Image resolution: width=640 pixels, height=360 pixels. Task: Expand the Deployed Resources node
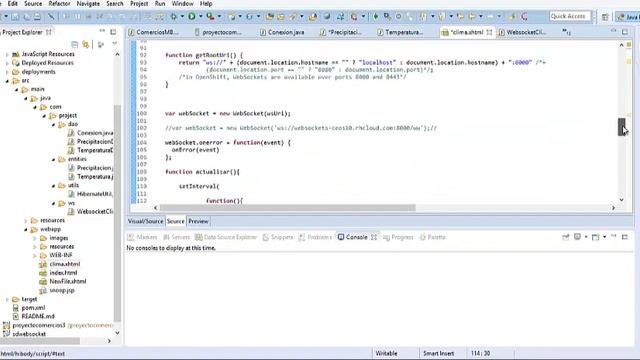coord(7,63)
